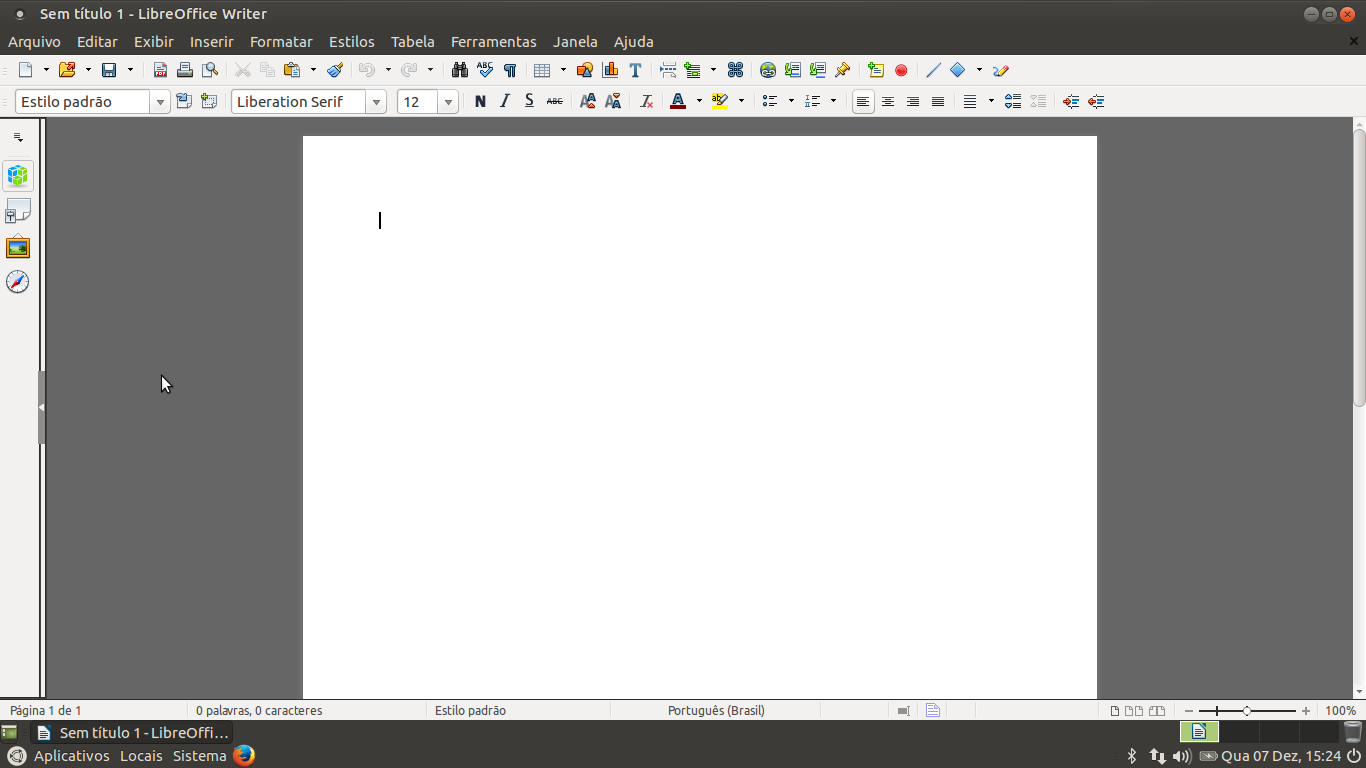The image size is (1366, 768).
Task: Create a new document with the New icon
Action: click(x=26, y=70)
